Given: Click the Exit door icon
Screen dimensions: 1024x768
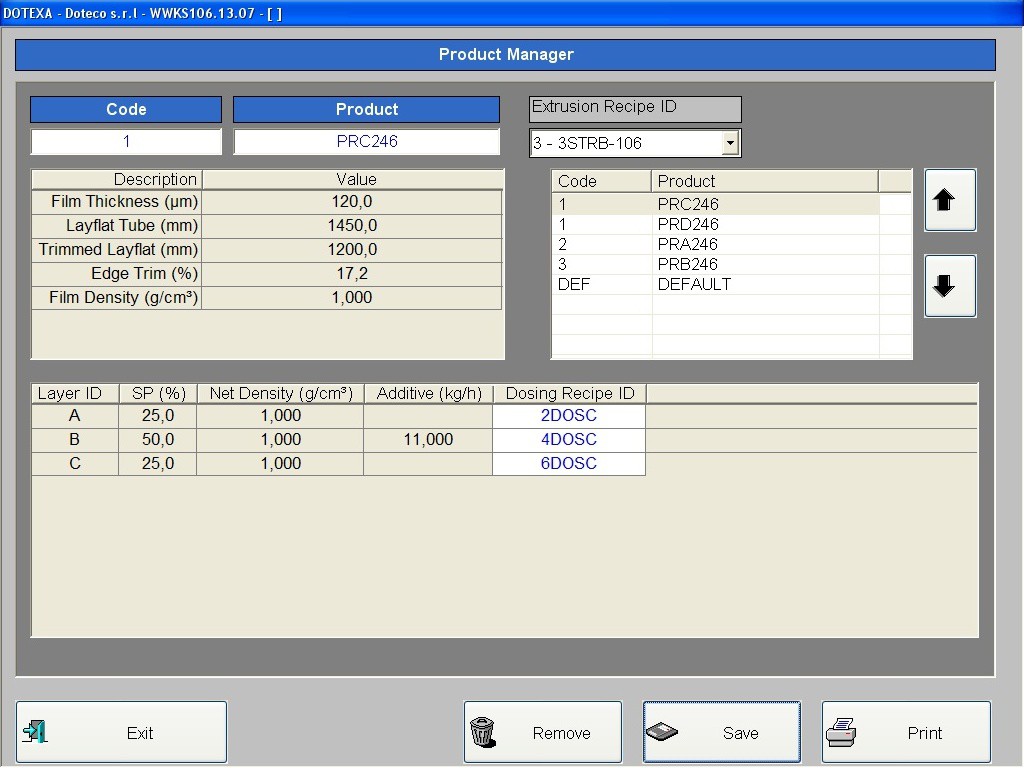Looking at the screenshot, I should pyautogui.click(x=35, y=732).
